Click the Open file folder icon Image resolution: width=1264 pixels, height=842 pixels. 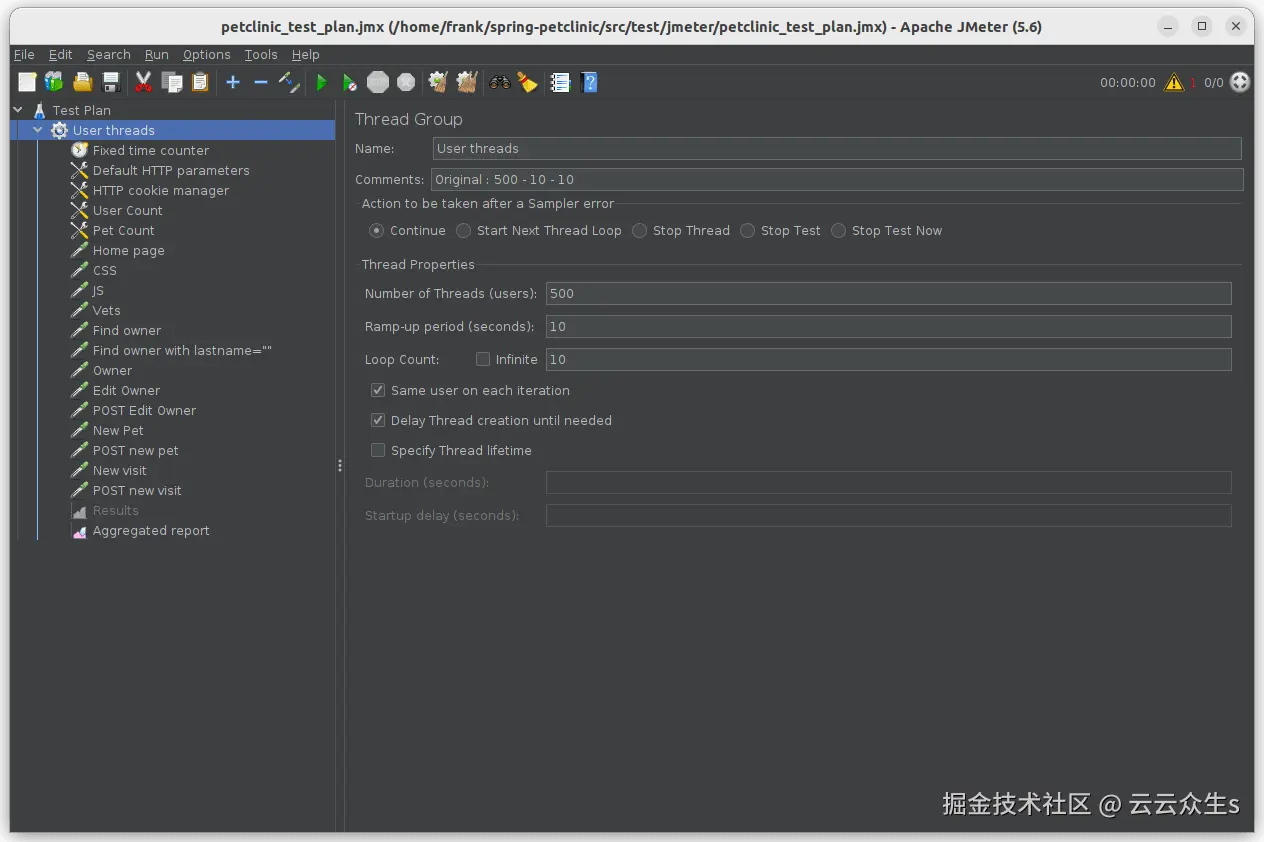point(83,82)
